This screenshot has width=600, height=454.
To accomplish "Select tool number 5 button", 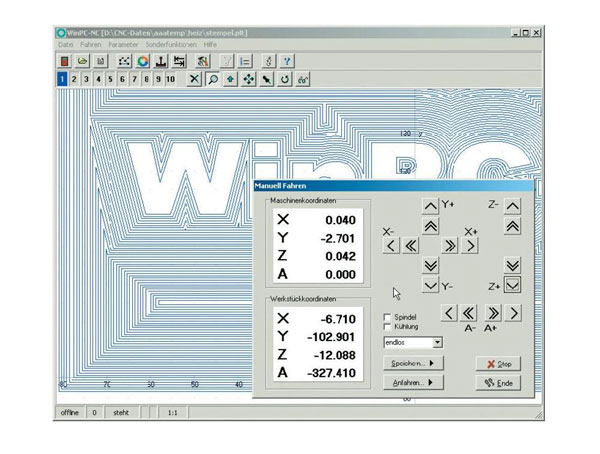I will [110, 79].
